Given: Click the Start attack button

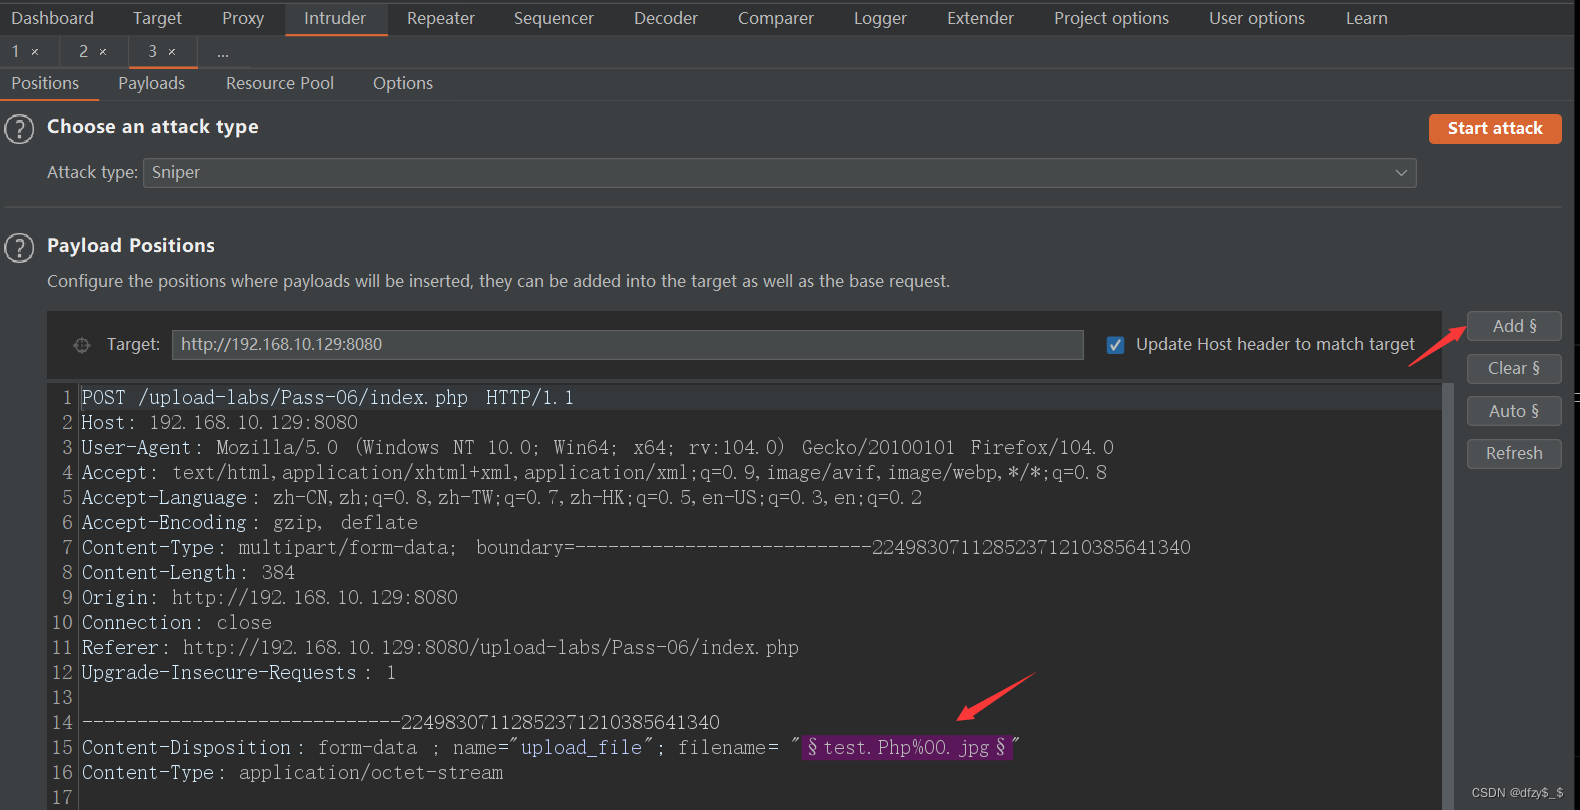Looking at the screenshot, I should pyautogui.click(x=1495, y=128).
